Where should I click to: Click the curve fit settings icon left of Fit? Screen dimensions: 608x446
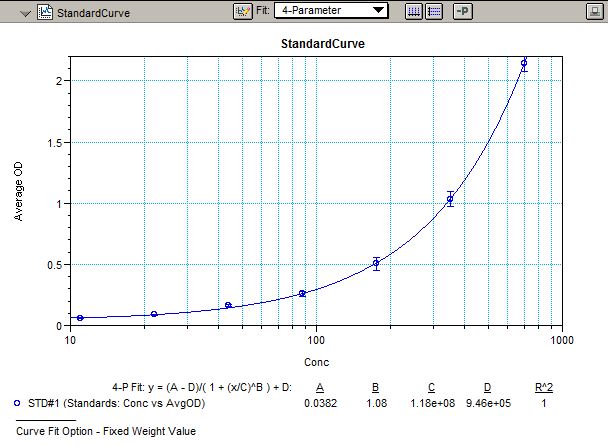click(x=242, y=11)
